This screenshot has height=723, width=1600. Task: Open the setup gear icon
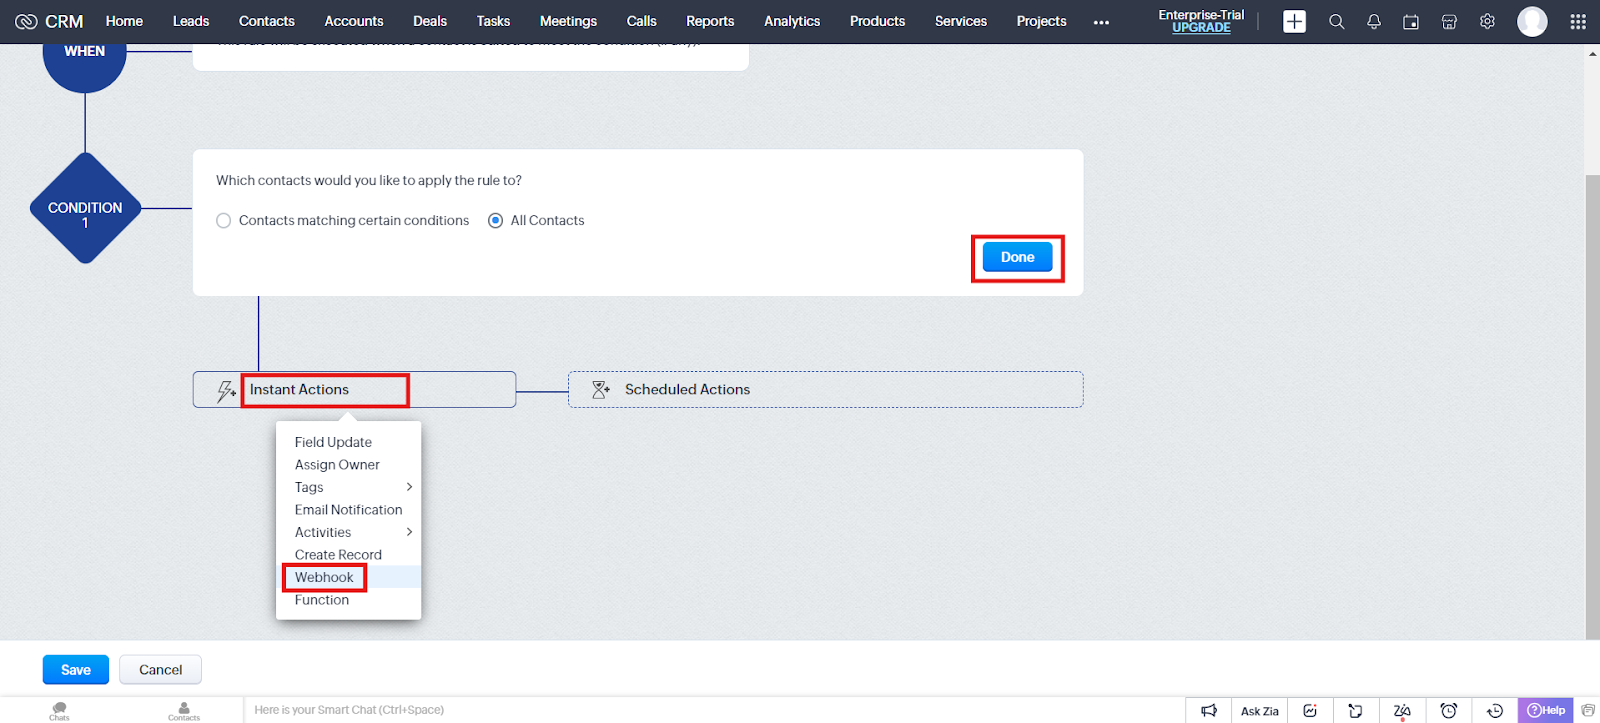click(1487, 21)
